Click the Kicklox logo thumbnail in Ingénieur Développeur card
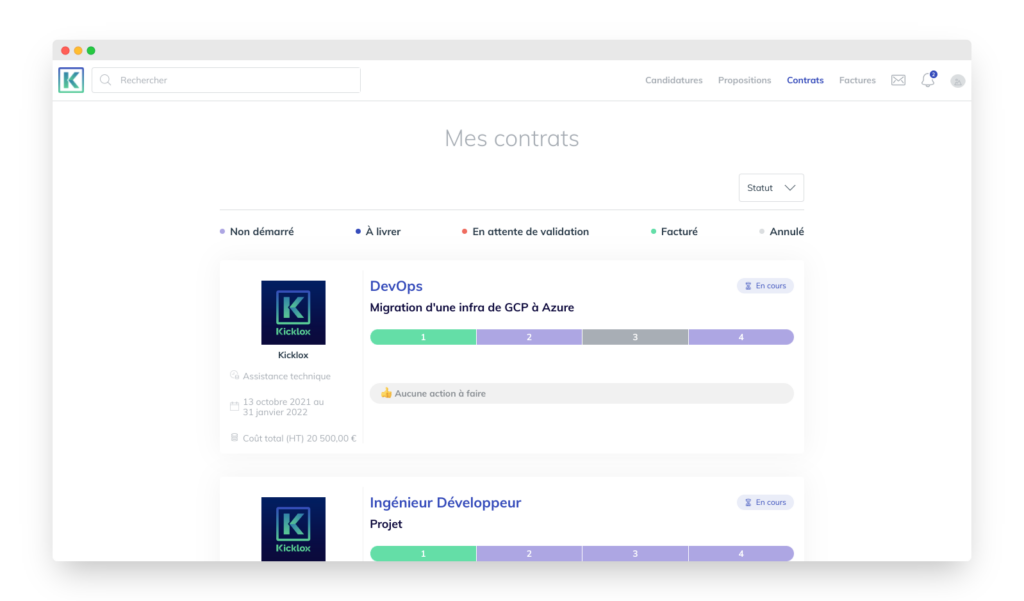The height and width of the screenshot is (601, 1024). [293, 529]
